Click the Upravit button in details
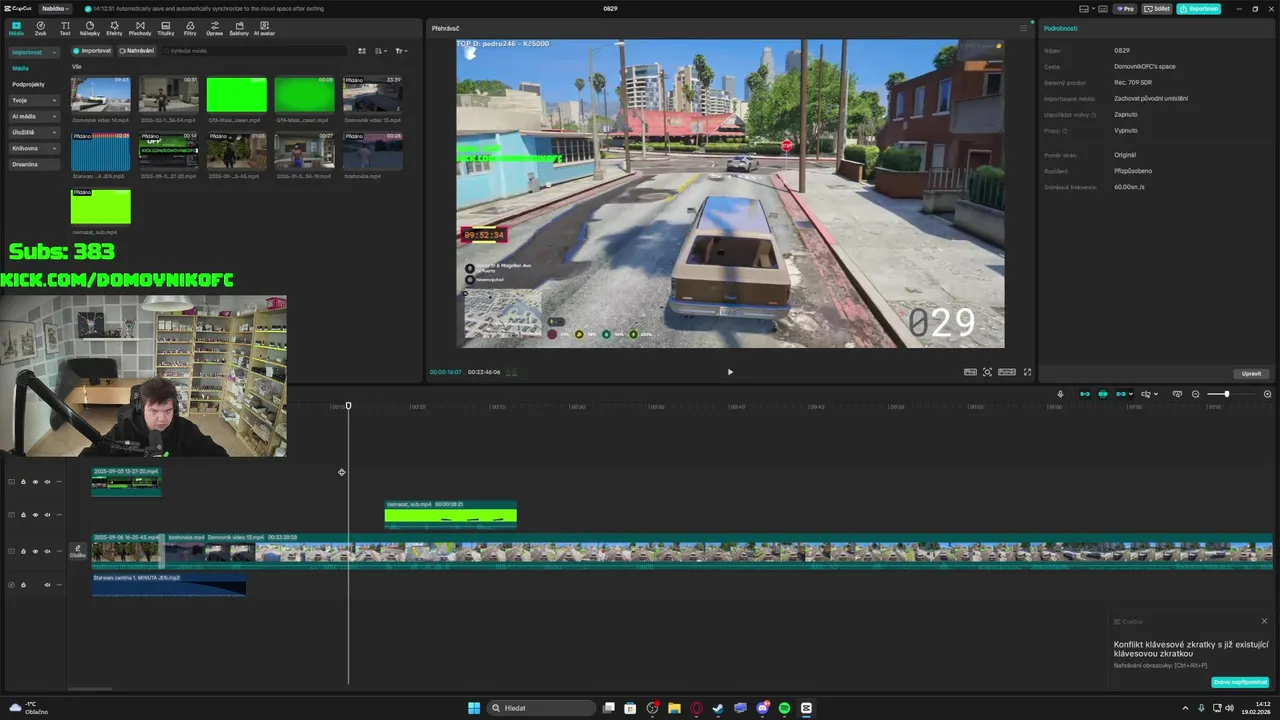The height and width of the screenshot is (720, 1280). point(1251,373)
